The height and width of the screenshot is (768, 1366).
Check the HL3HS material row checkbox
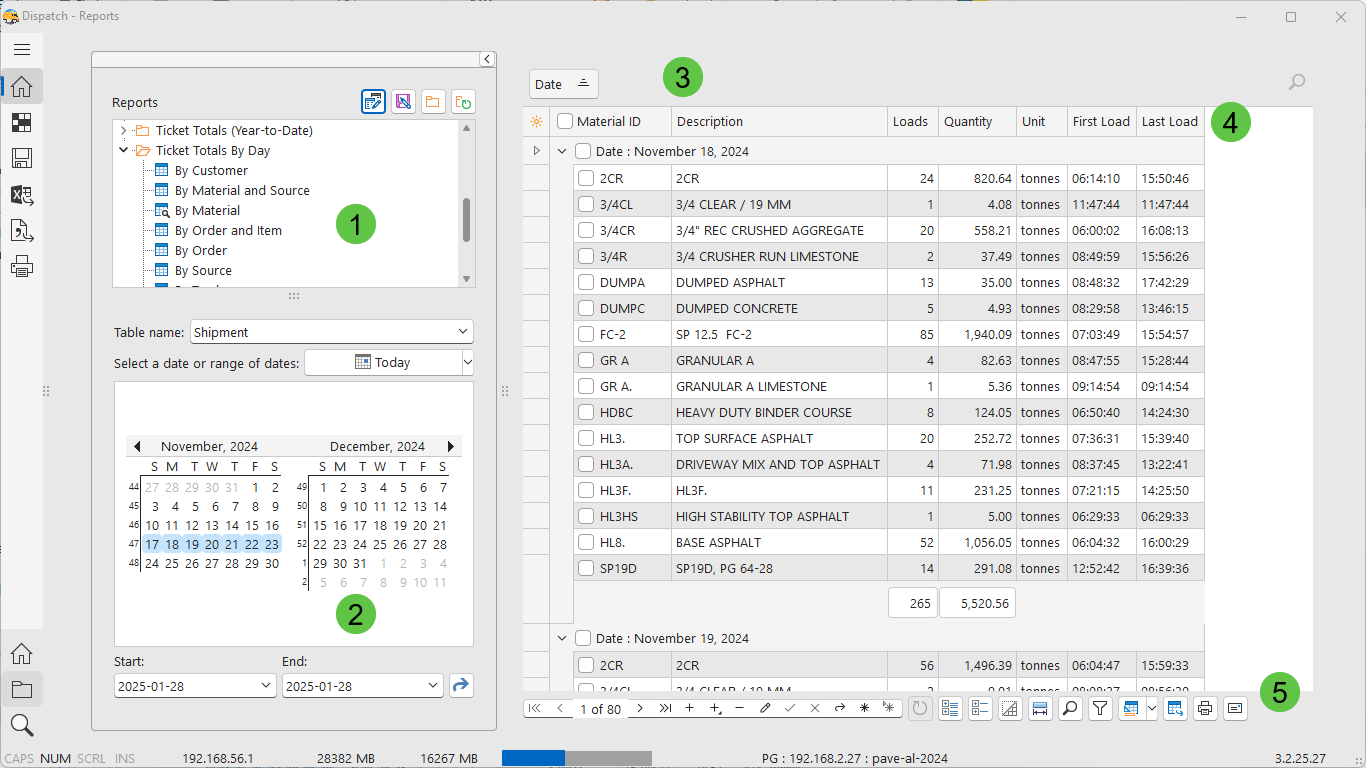pos(586,517)
